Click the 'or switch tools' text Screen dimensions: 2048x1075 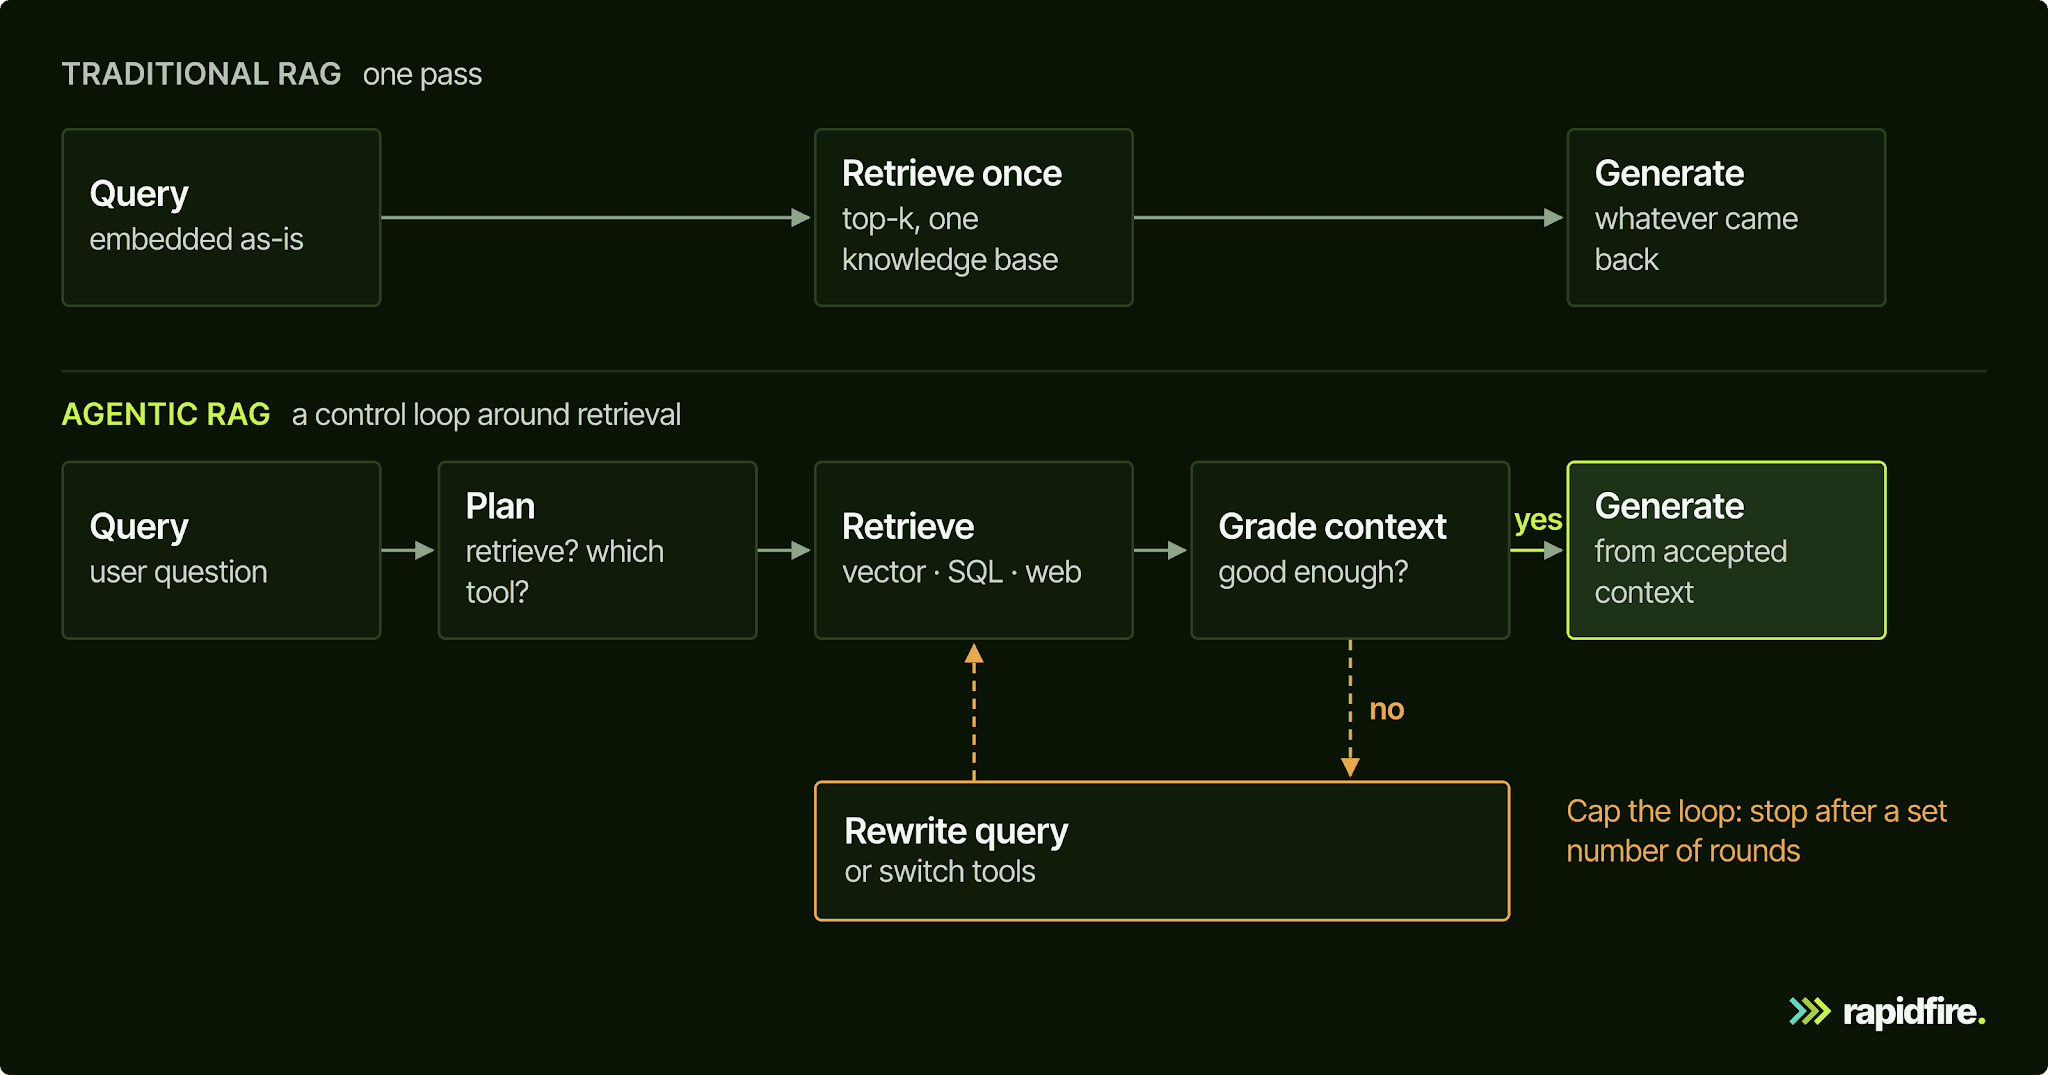(940, 872)
